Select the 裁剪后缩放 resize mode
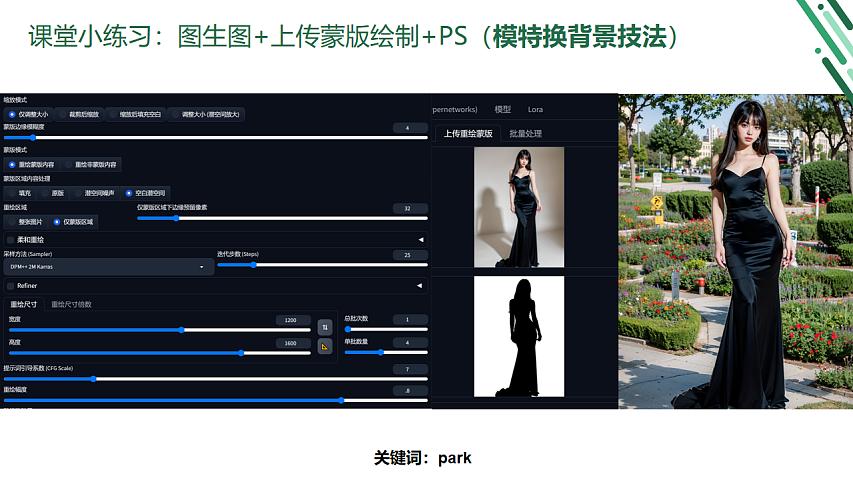 click(x=79, y=114)
